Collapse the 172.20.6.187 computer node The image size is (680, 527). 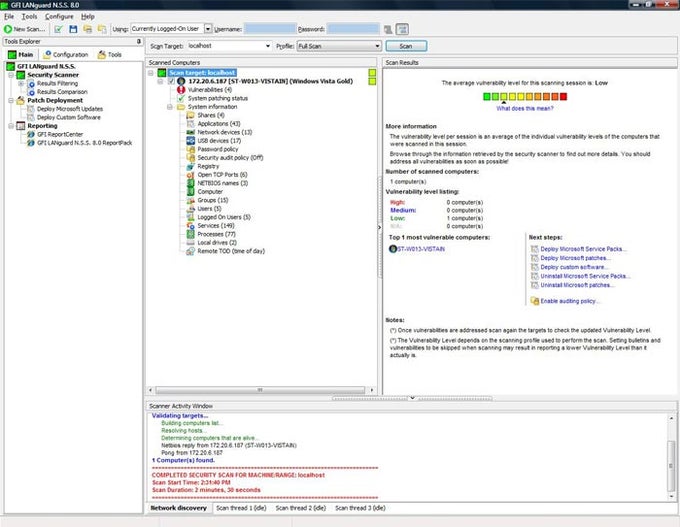point(160,81)
